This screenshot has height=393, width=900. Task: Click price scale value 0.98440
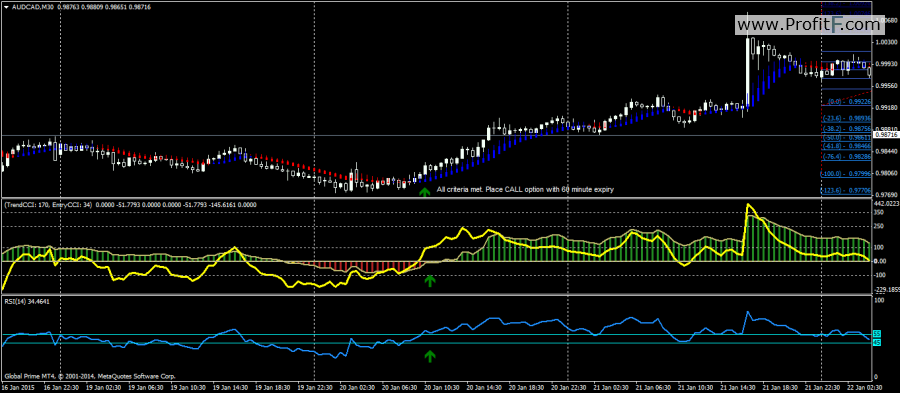pos(885,151)
